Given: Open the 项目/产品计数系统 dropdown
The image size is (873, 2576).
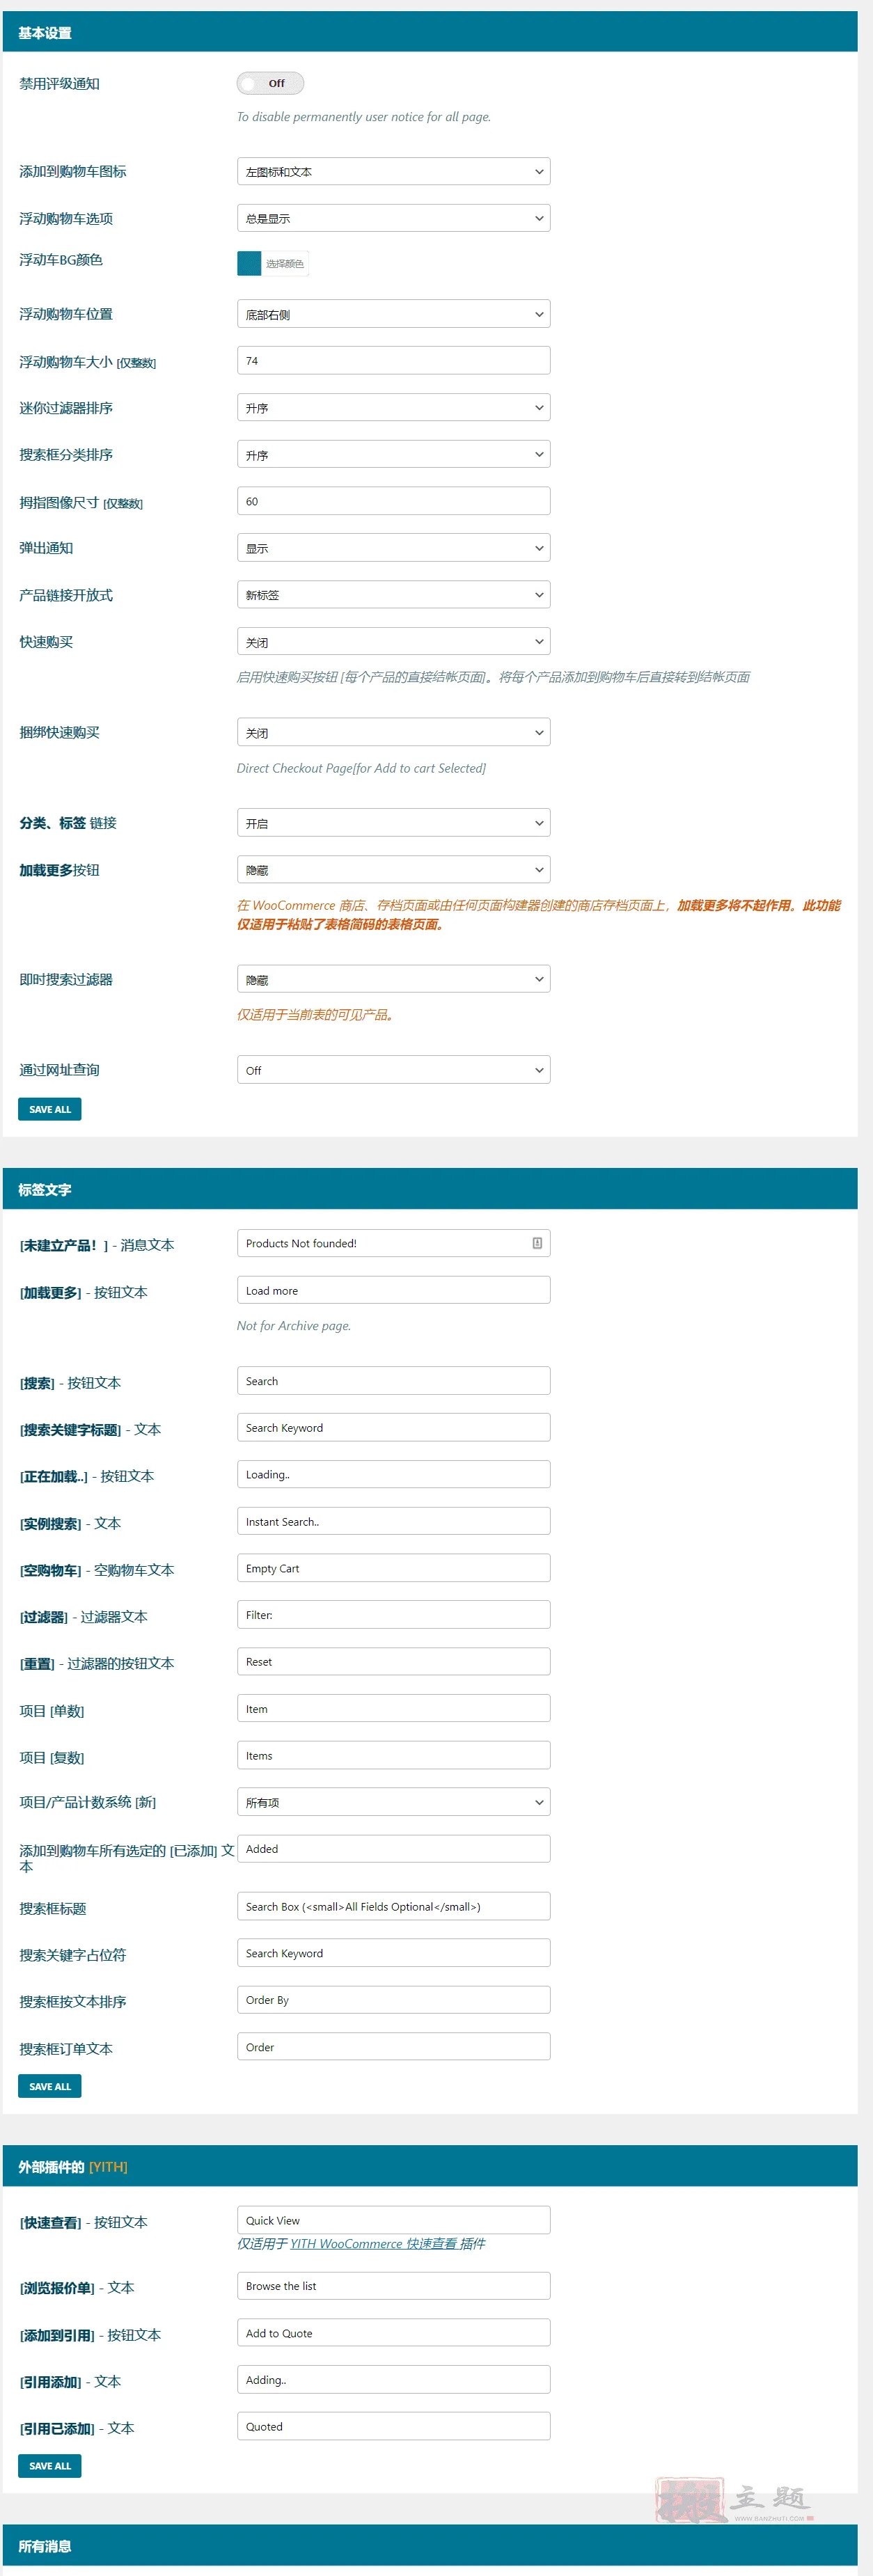Looking at the screenshot, I should pyautogui.click(x=393, y=1802).
